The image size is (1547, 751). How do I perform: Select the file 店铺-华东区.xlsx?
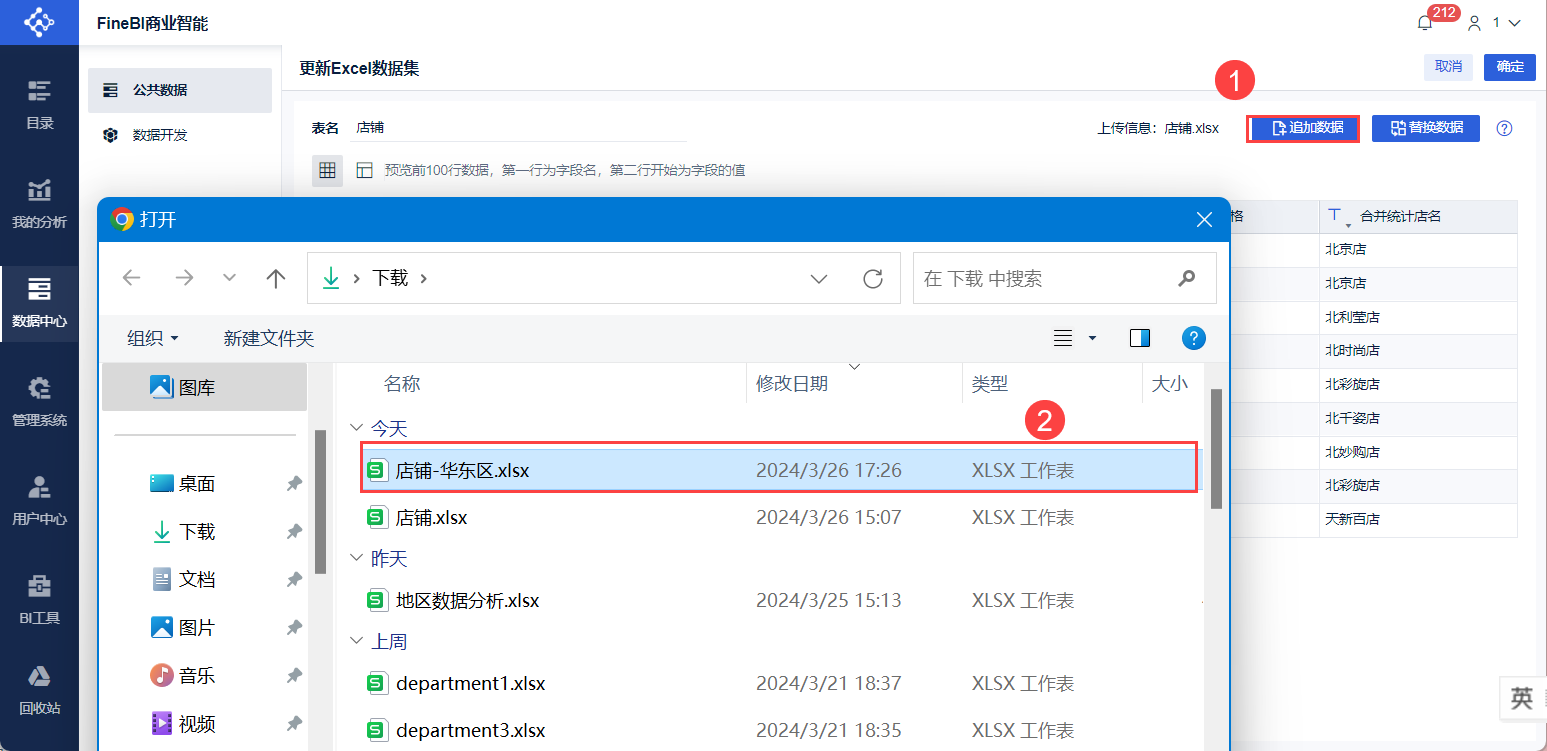[779, 470]
